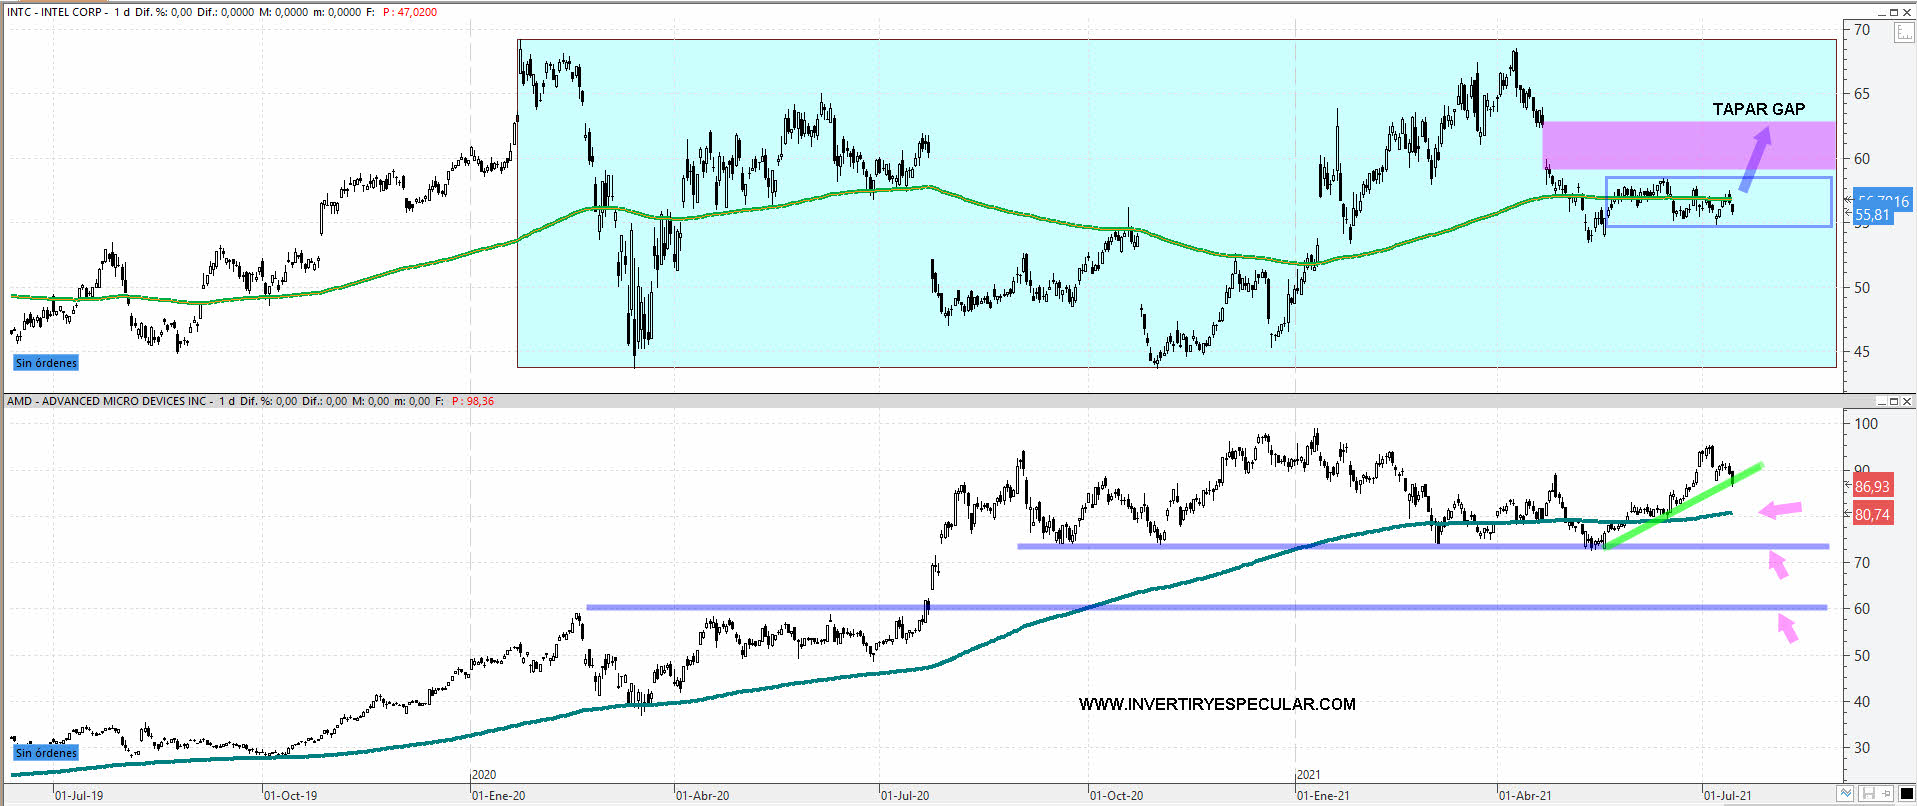Close the AMD chart window

pos(1907,401)
